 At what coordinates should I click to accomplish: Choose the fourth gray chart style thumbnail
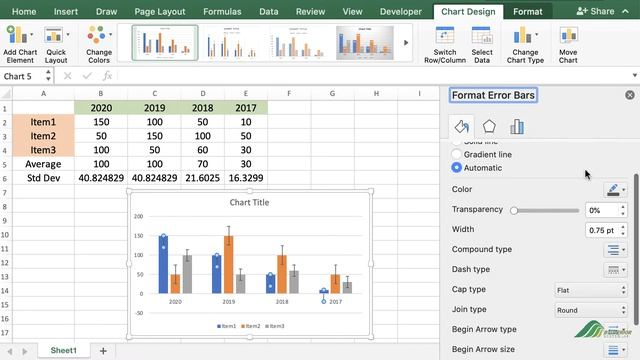click(x=364, y=43)
